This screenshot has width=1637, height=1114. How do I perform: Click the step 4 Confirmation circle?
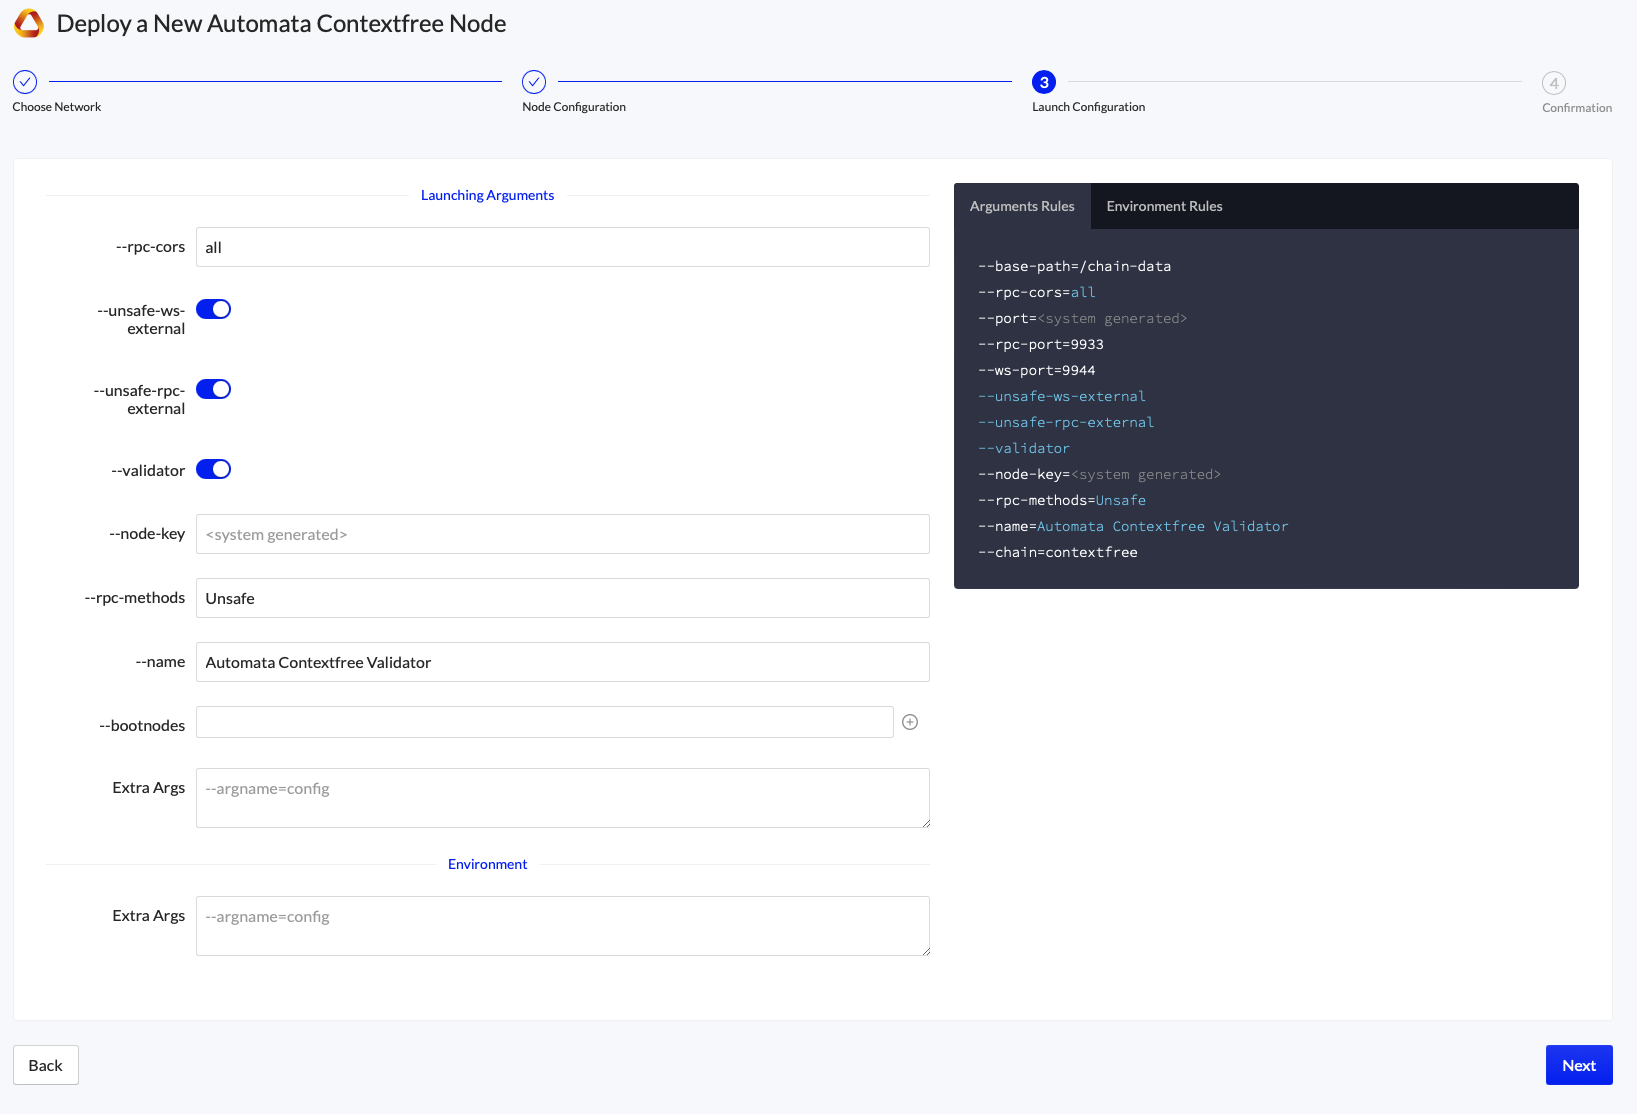pos(1553,83)
